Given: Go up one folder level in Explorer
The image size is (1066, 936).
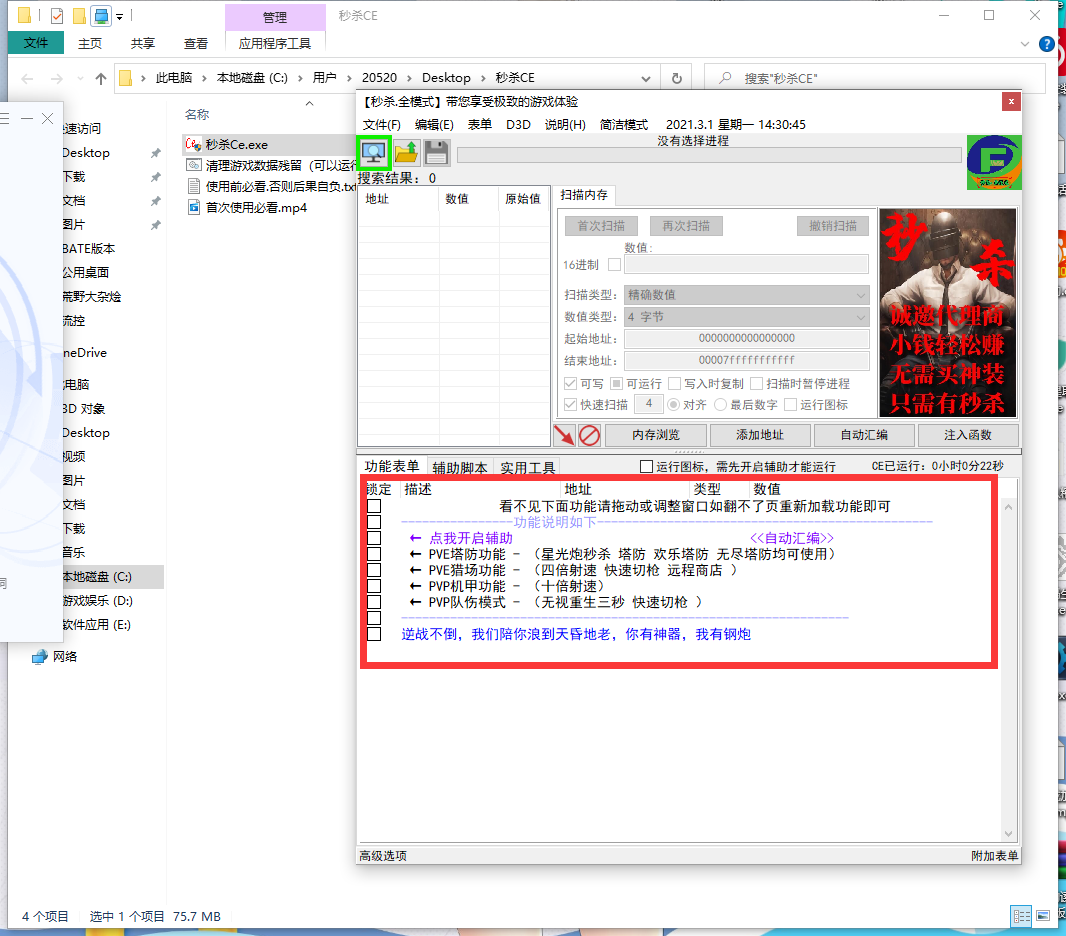Looking at the screenshot, I should click(101, 78).
